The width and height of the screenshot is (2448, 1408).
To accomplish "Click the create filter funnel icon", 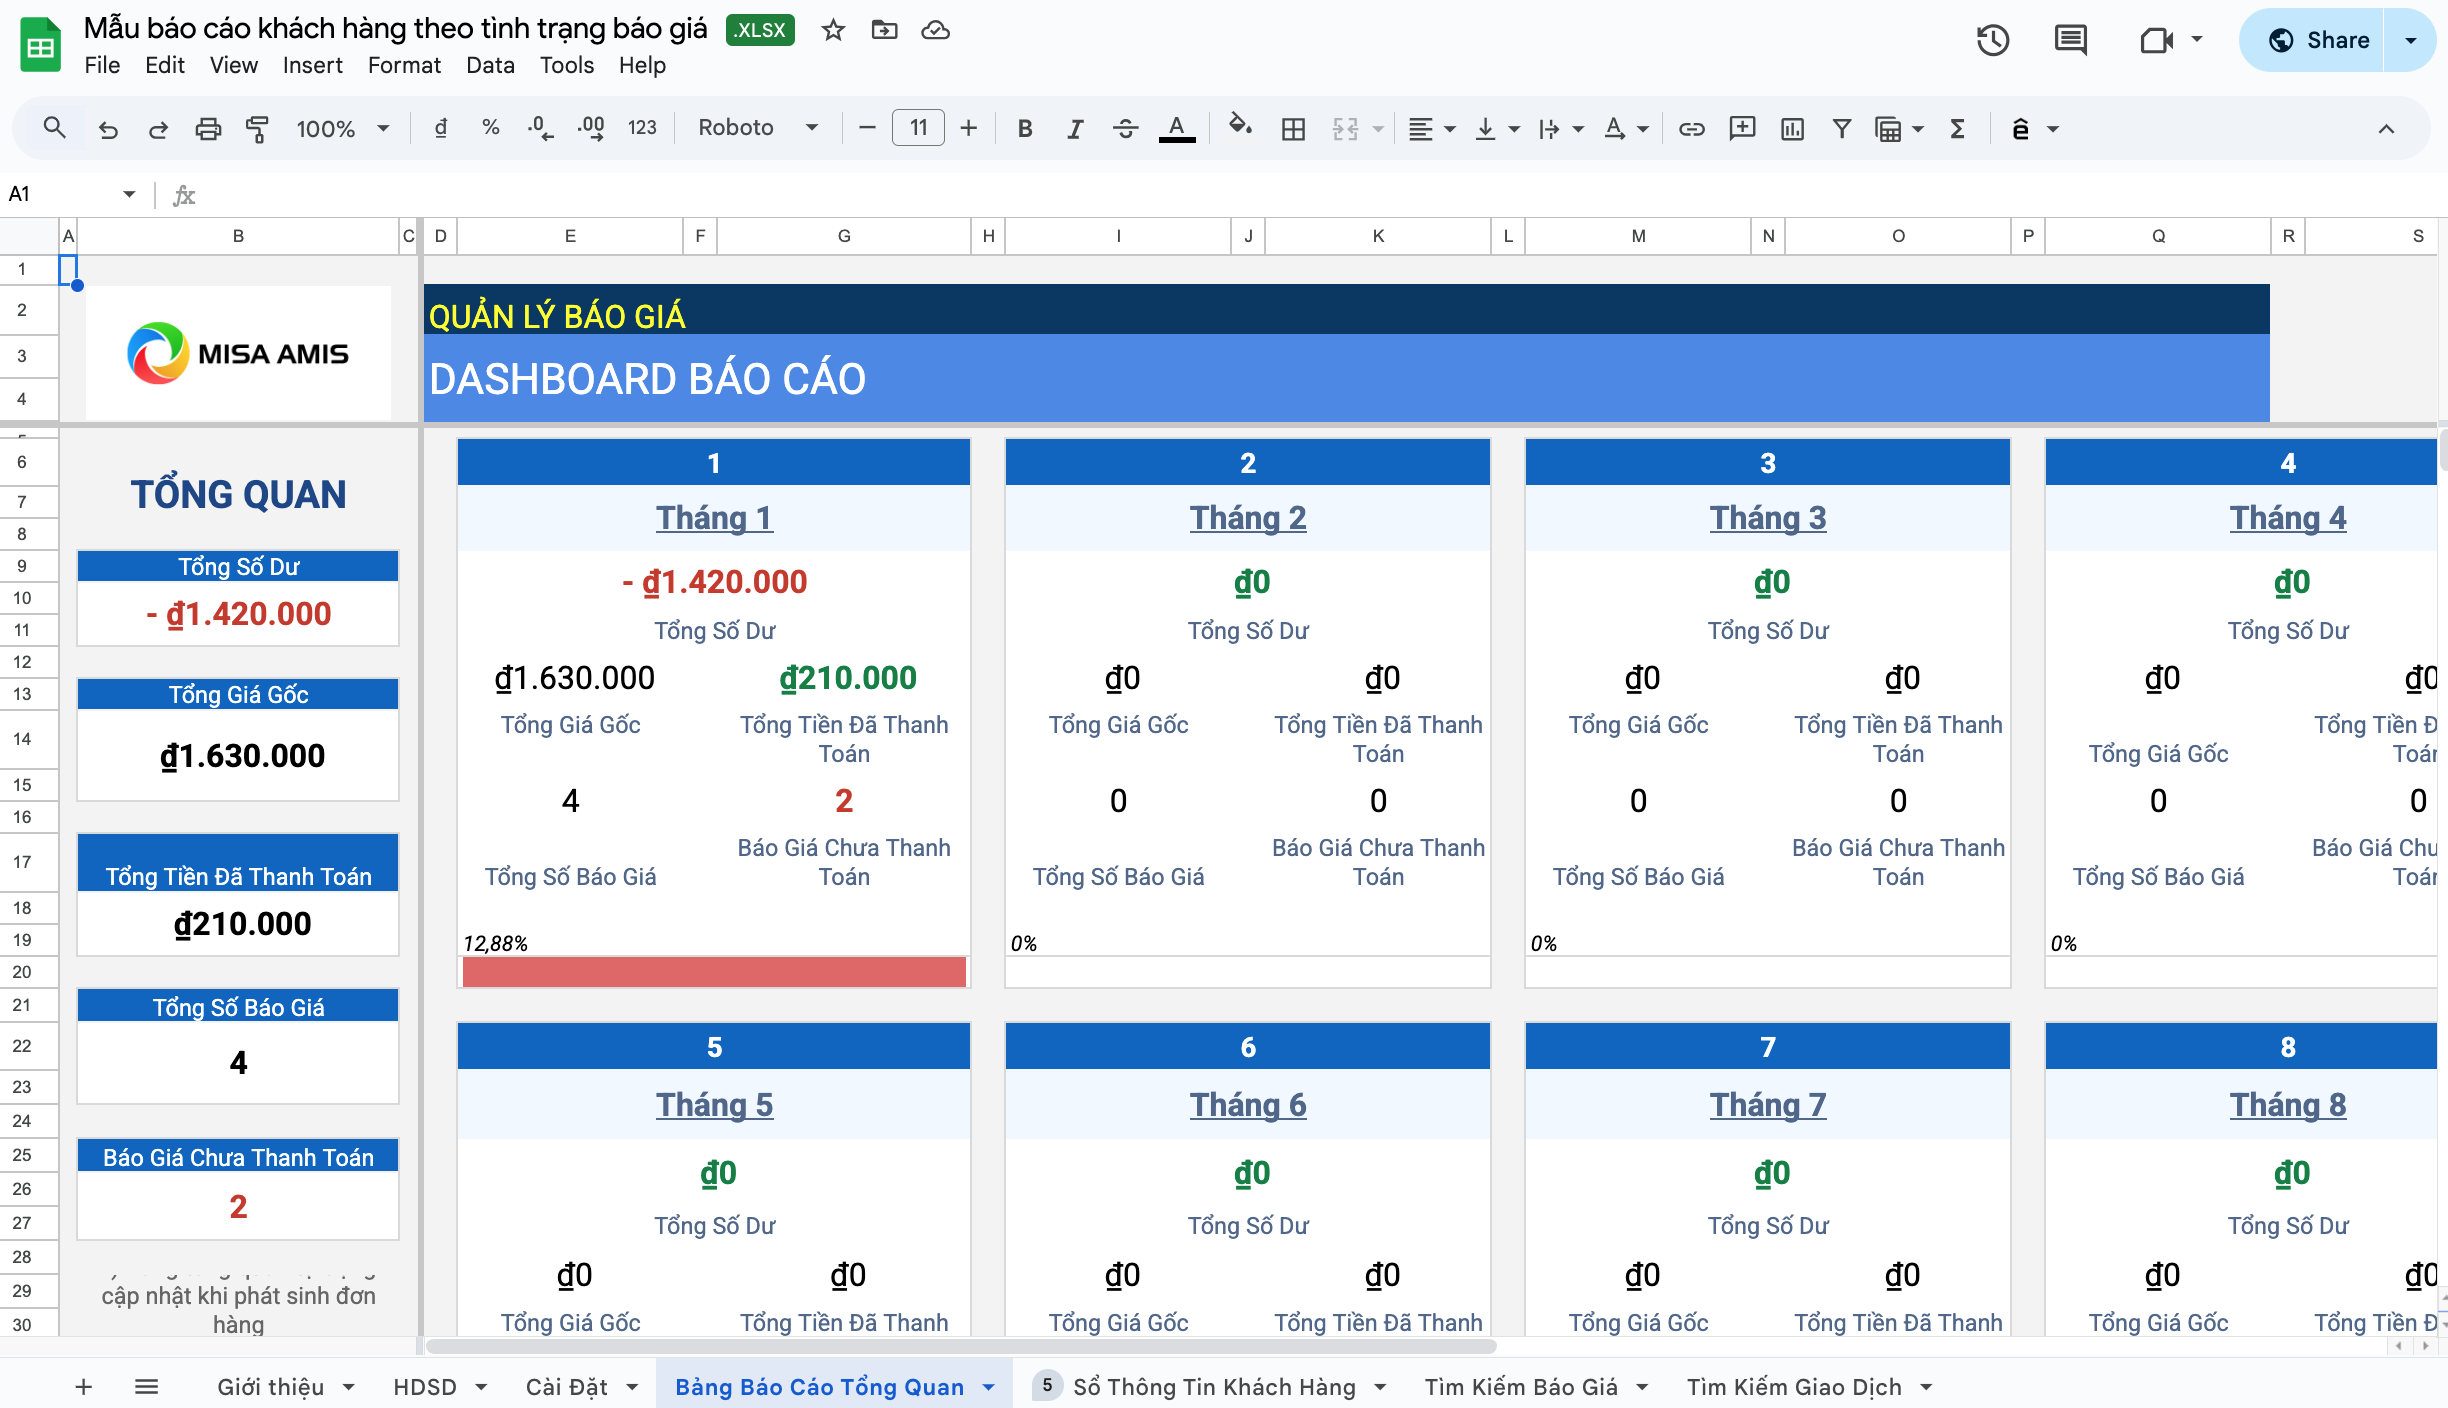I will coord(1841,128).
